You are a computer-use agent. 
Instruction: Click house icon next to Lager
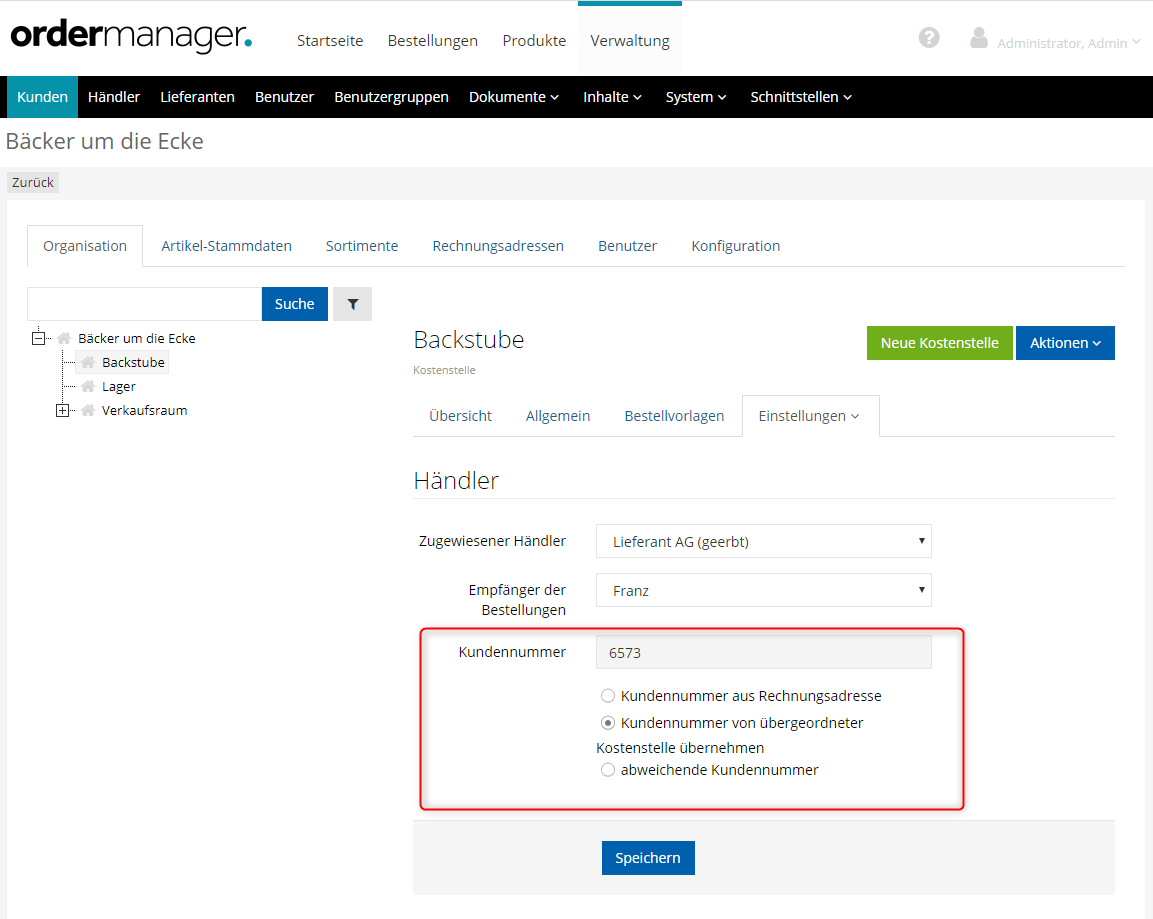point(88,387)
